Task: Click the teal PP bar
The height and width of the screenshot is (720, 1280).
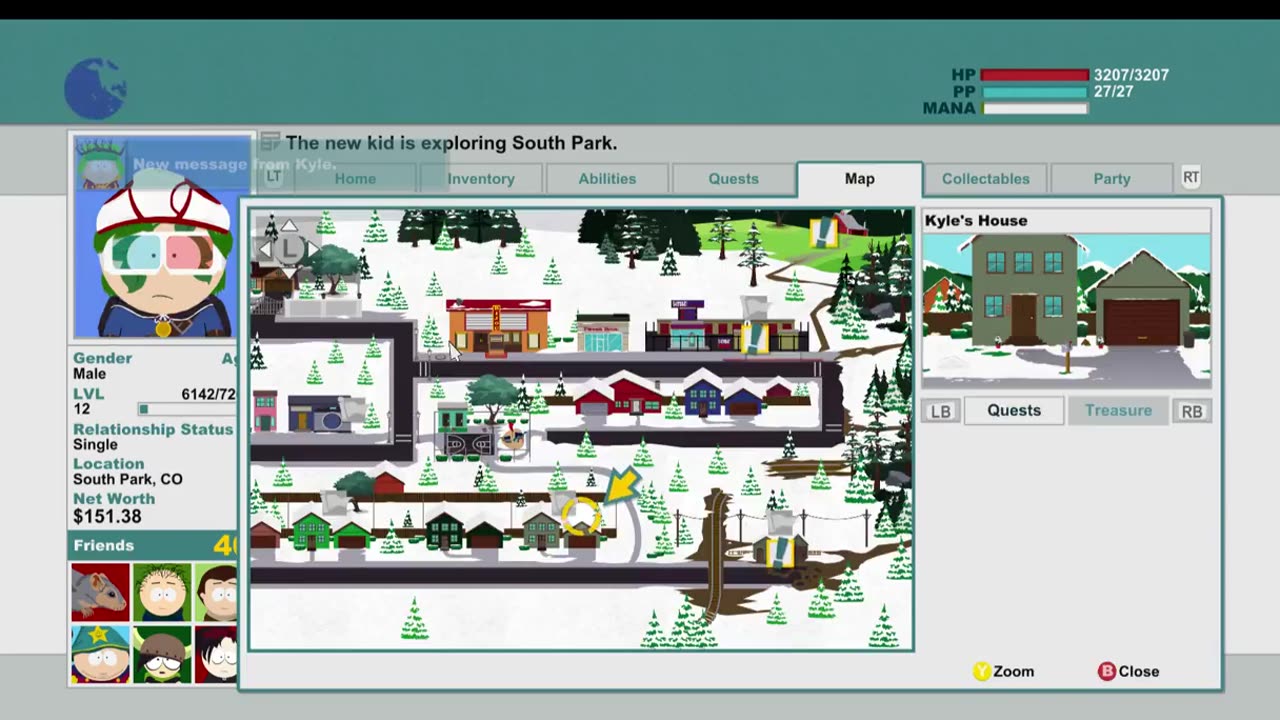Action: 1034,92
